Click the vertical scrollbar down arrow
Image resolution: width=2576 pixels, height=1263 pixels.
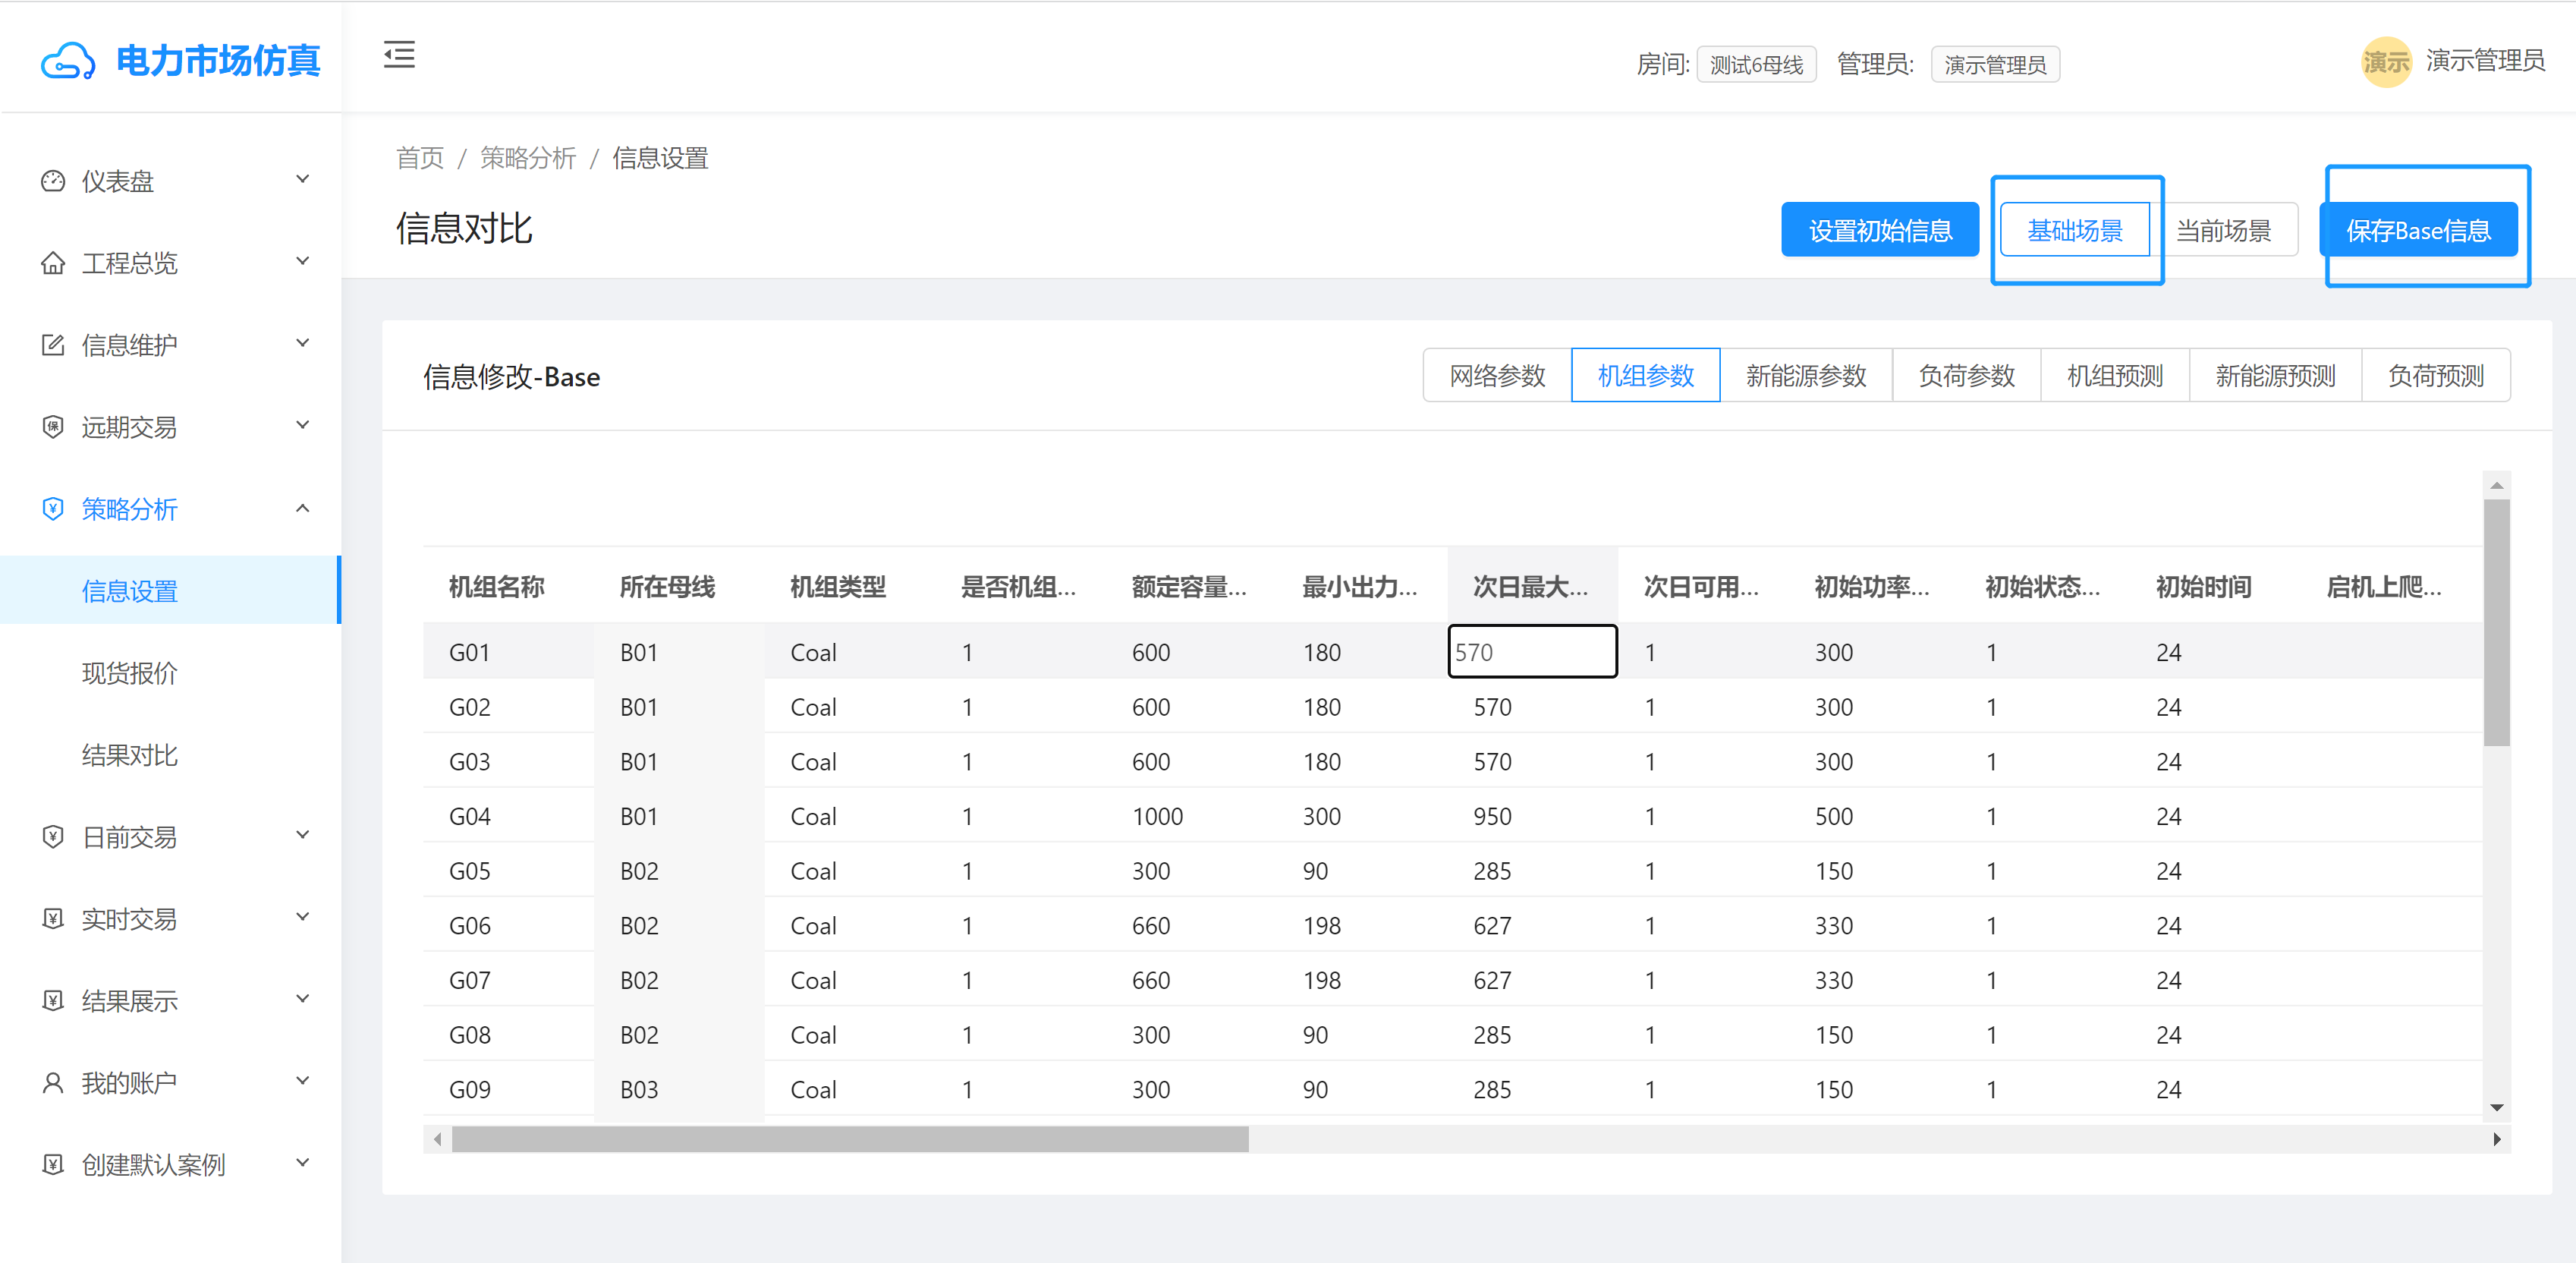pos(2496,1107)
